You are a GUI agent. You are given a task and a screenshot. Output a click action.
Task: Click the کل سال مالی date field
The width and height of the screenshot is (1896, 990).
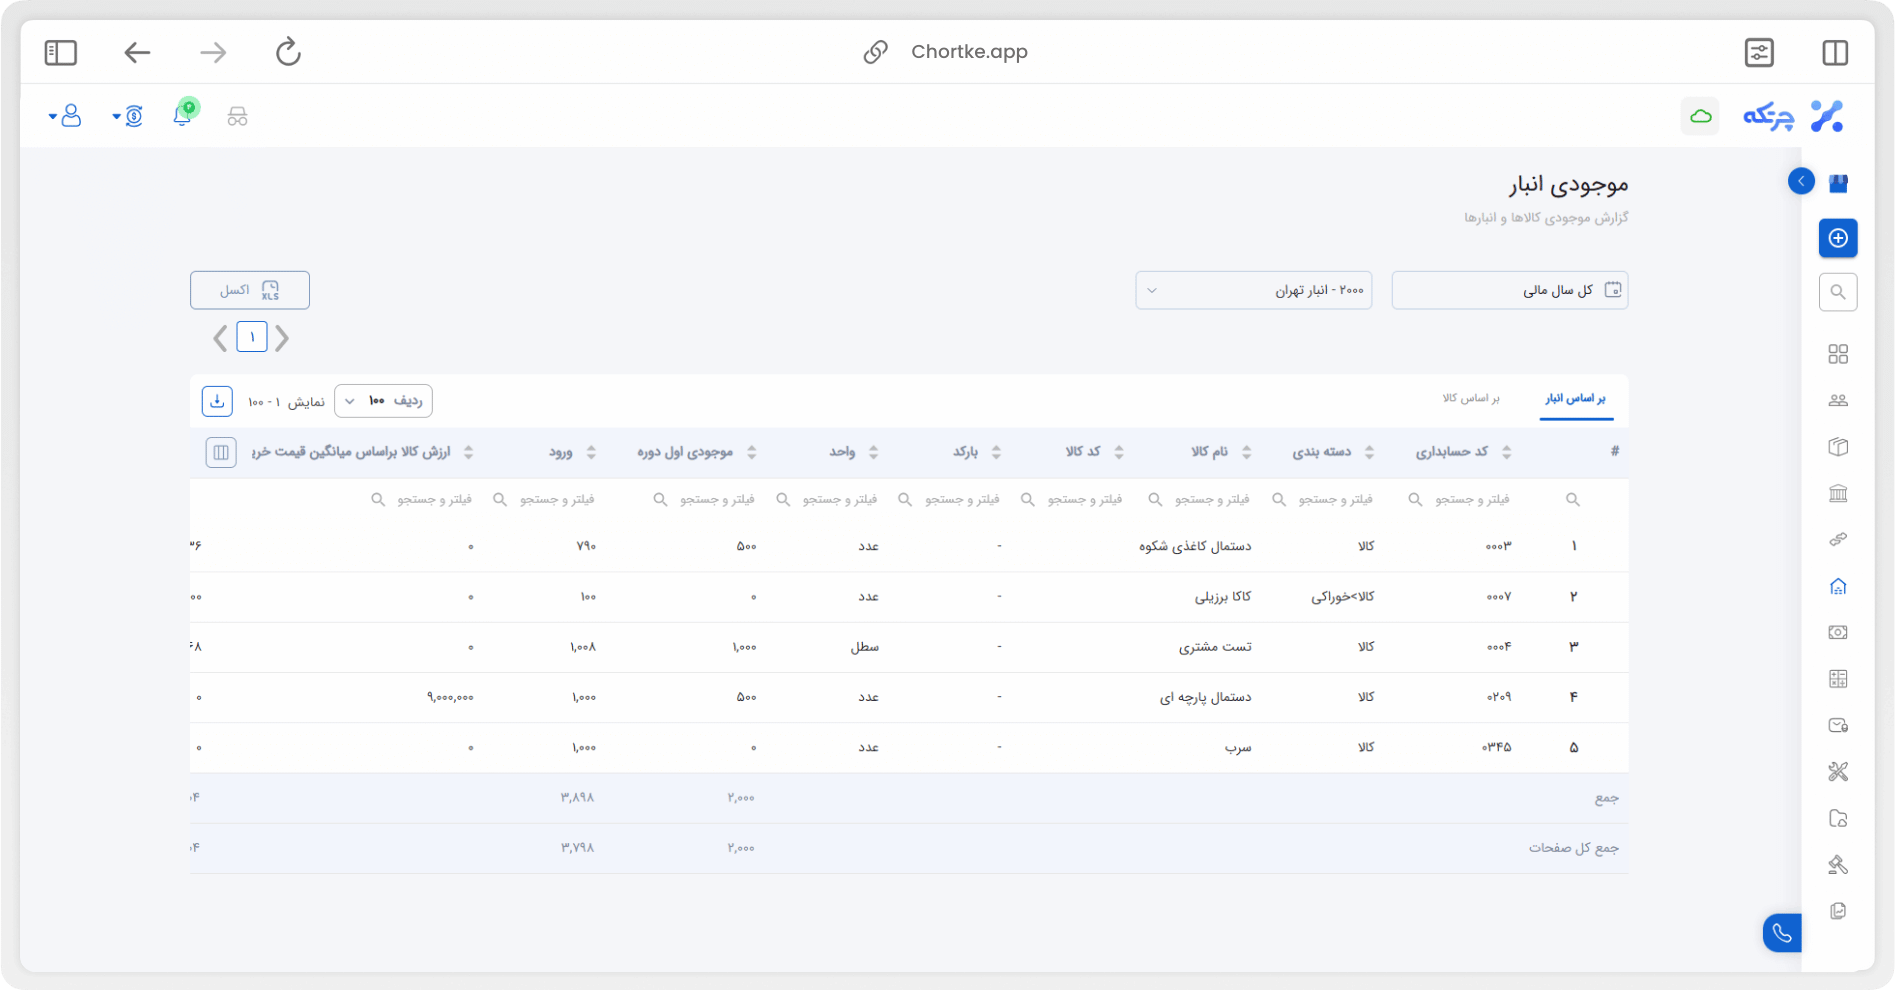click(x=1509, y=290)
